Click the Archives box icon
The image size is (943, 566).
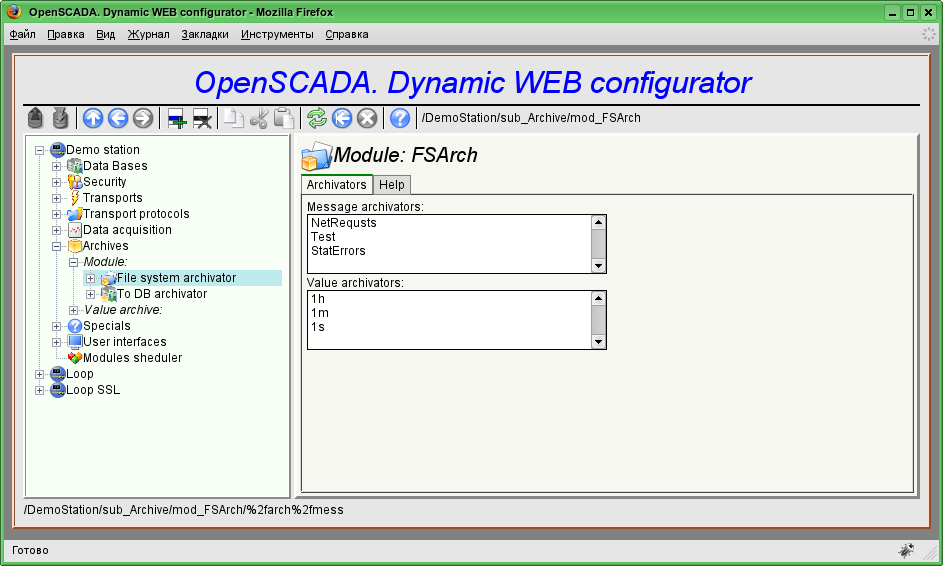pos(75,246)
